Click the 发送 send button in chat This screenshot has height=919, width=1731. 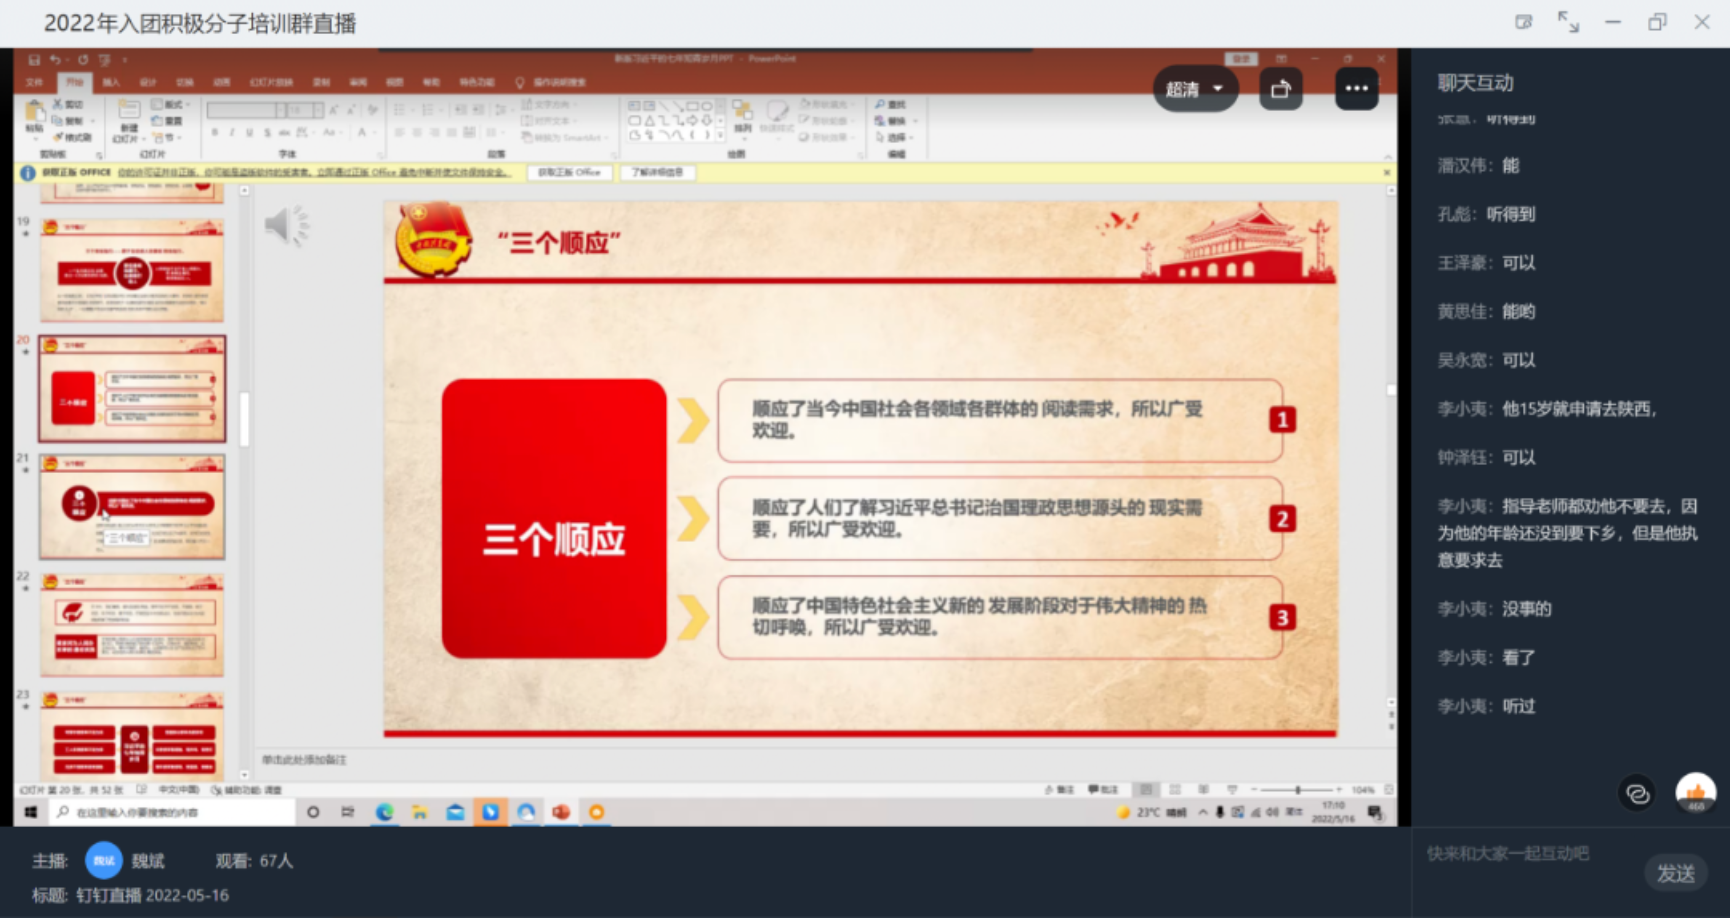tap(1675, 873)
